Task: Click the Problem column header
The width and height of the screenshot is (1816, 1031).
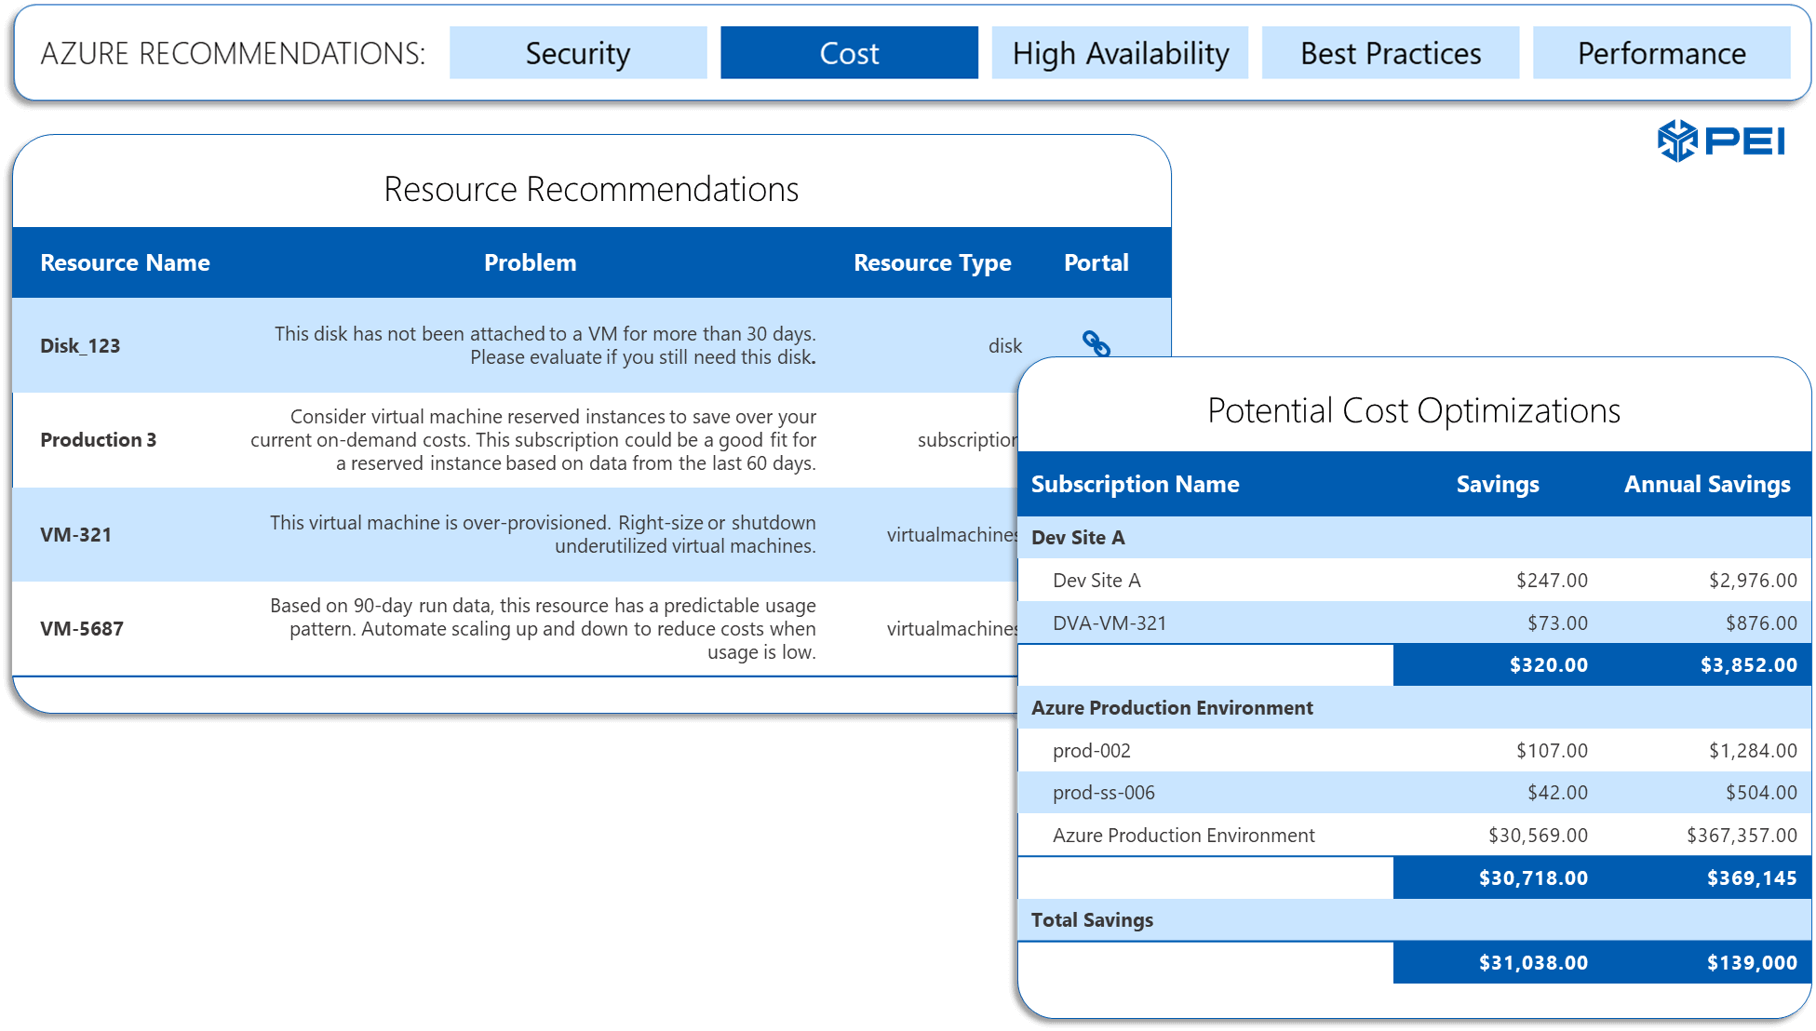Action: click(530, 263)
